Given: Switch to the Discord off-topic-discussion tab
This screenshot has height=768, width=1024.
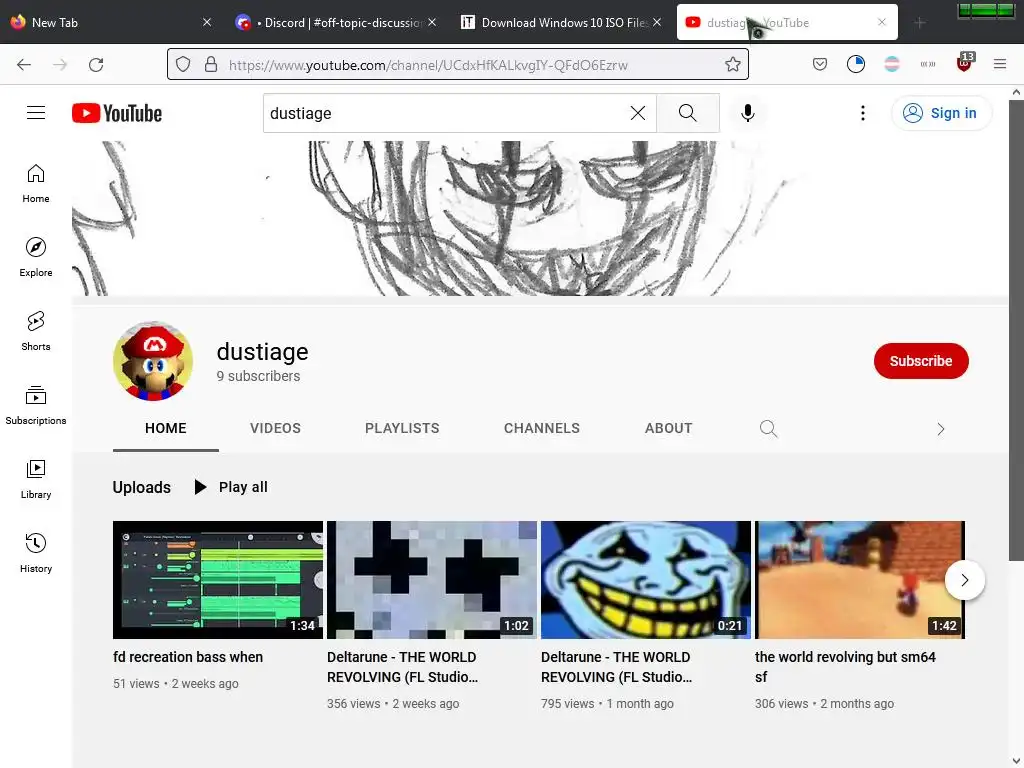Looking at the screenshot, I should pos(335,23).
